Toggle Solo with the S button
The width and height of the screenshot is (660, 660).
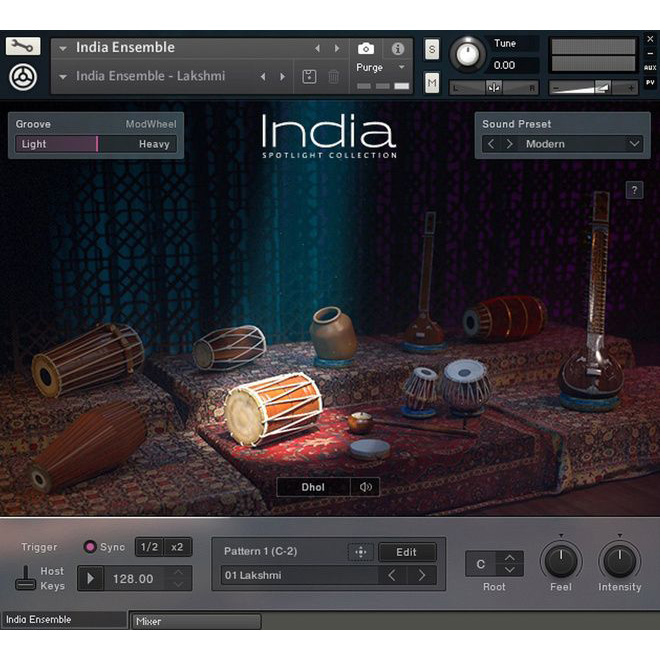432,50
